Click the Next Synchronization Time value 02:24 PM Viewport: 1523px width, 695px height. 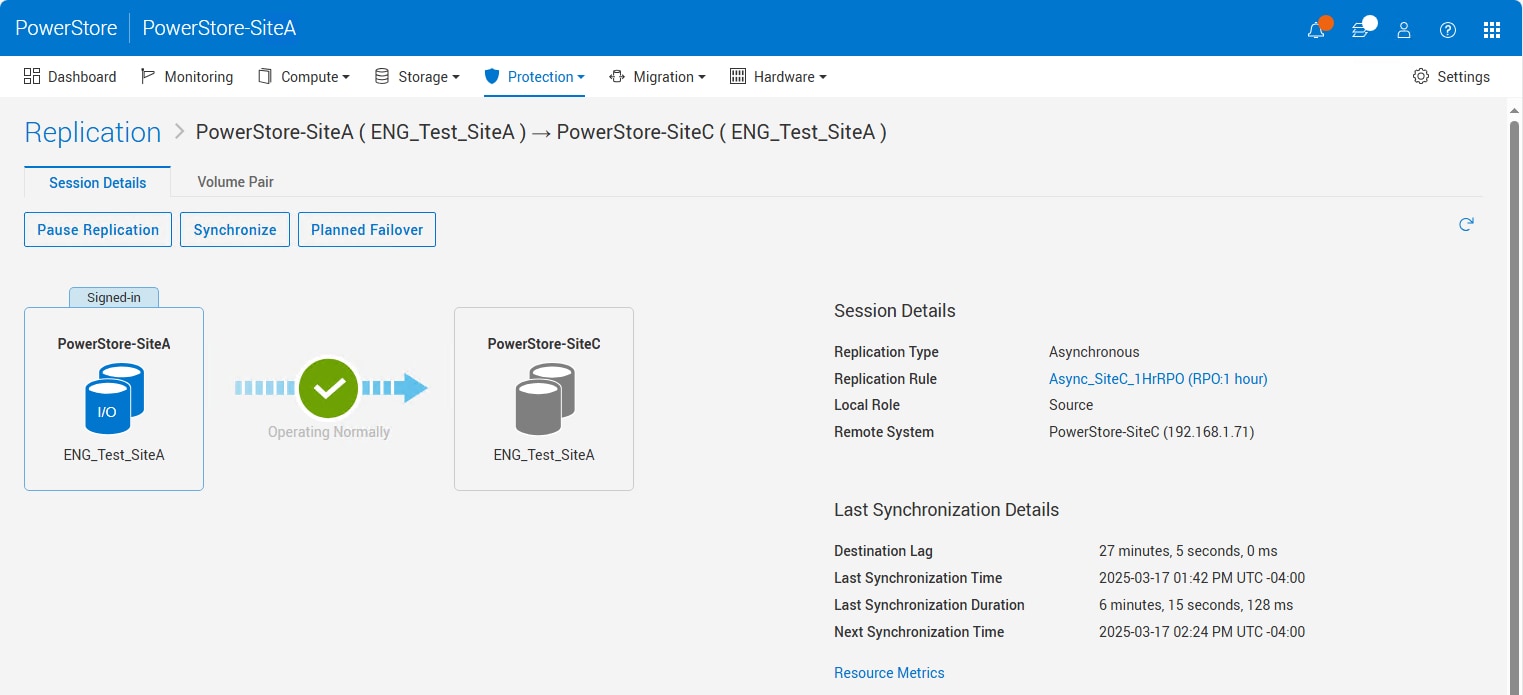[1202, 632]
